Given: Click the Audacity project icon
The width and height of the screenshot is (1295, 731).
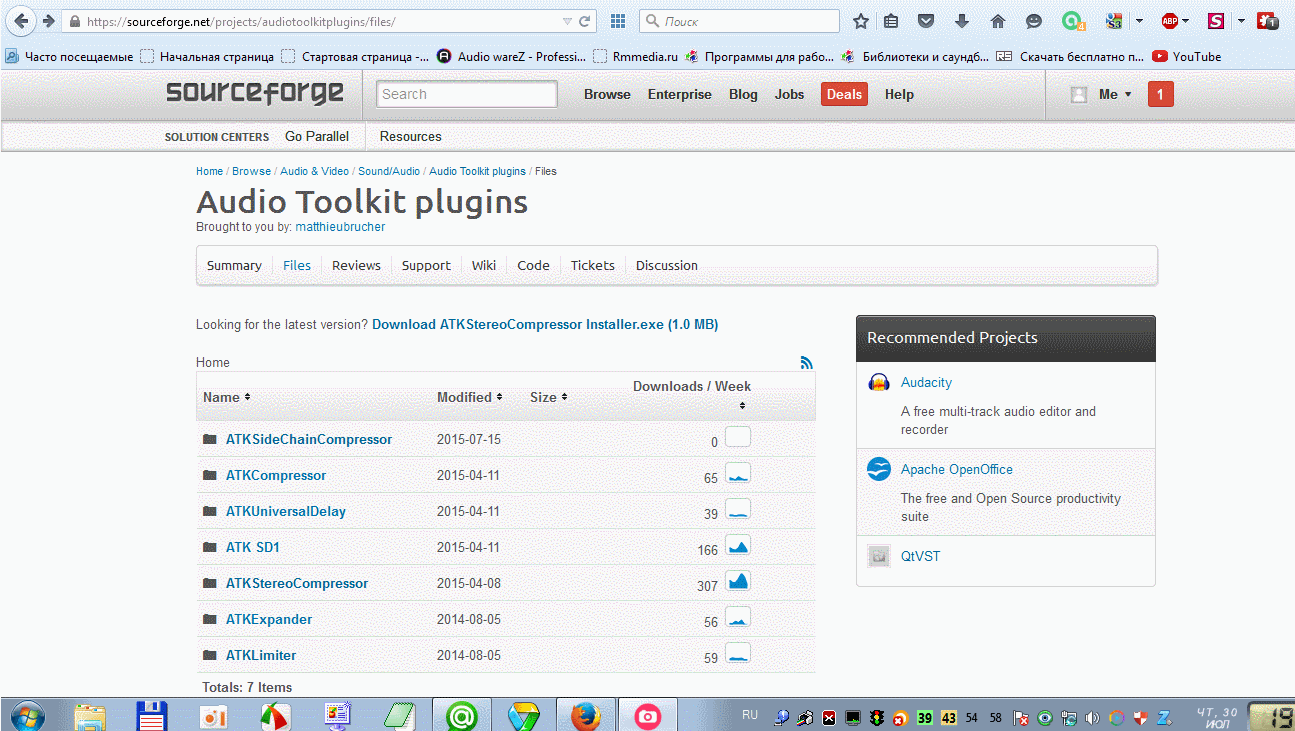Looking at the screenshot, I should pyautogui.click(x=879, y=383).
